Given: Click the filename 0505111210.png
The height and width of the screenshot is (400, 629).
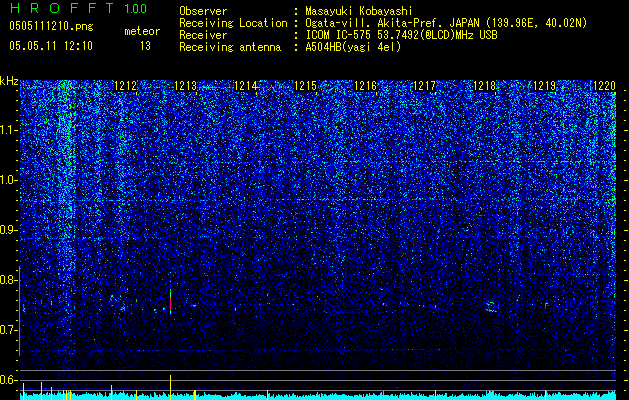Looking at the screenshot, I should [51, 26].
